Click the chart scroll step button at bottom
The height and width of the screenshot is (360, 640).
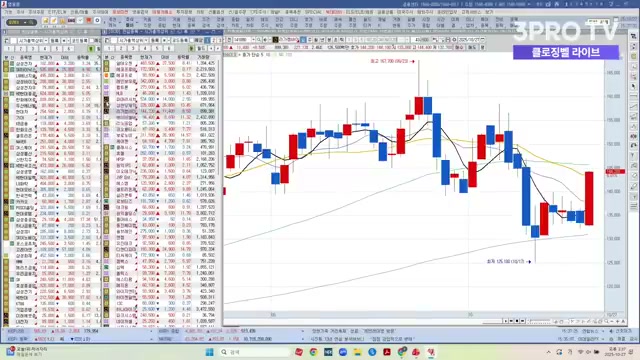(x=505, y=321)
